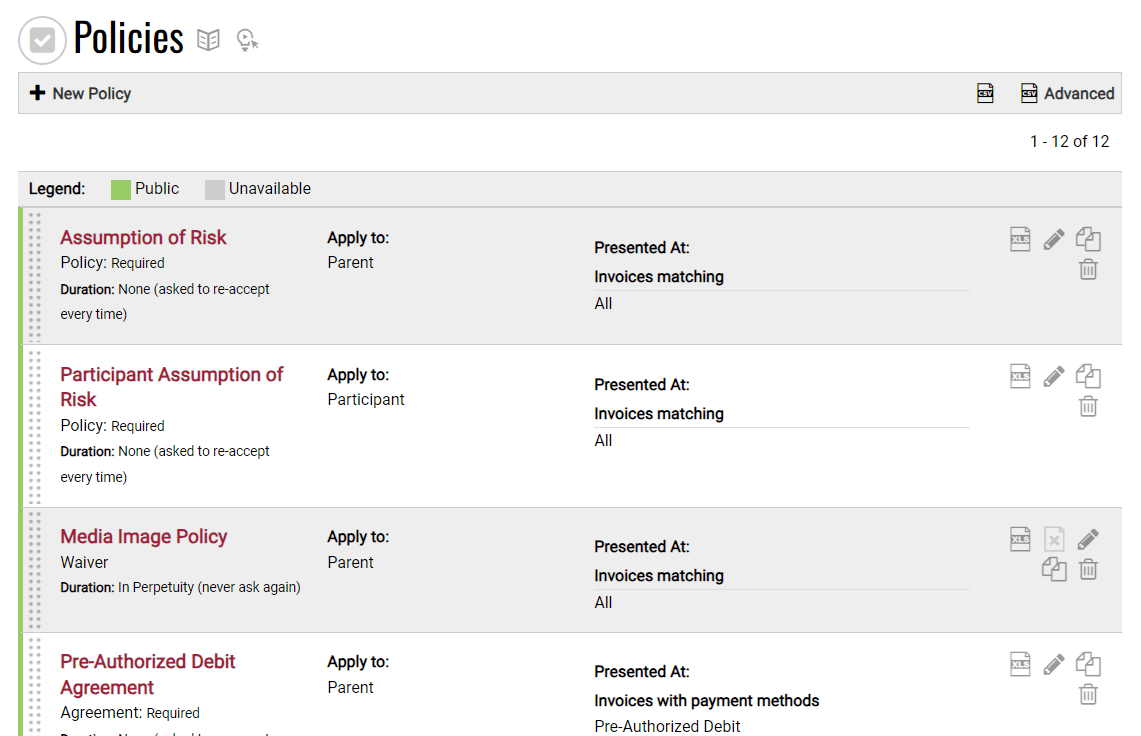1141x736 pixels.
Task: Click the Policies checkmark logo icon
Action: [42, 40]
